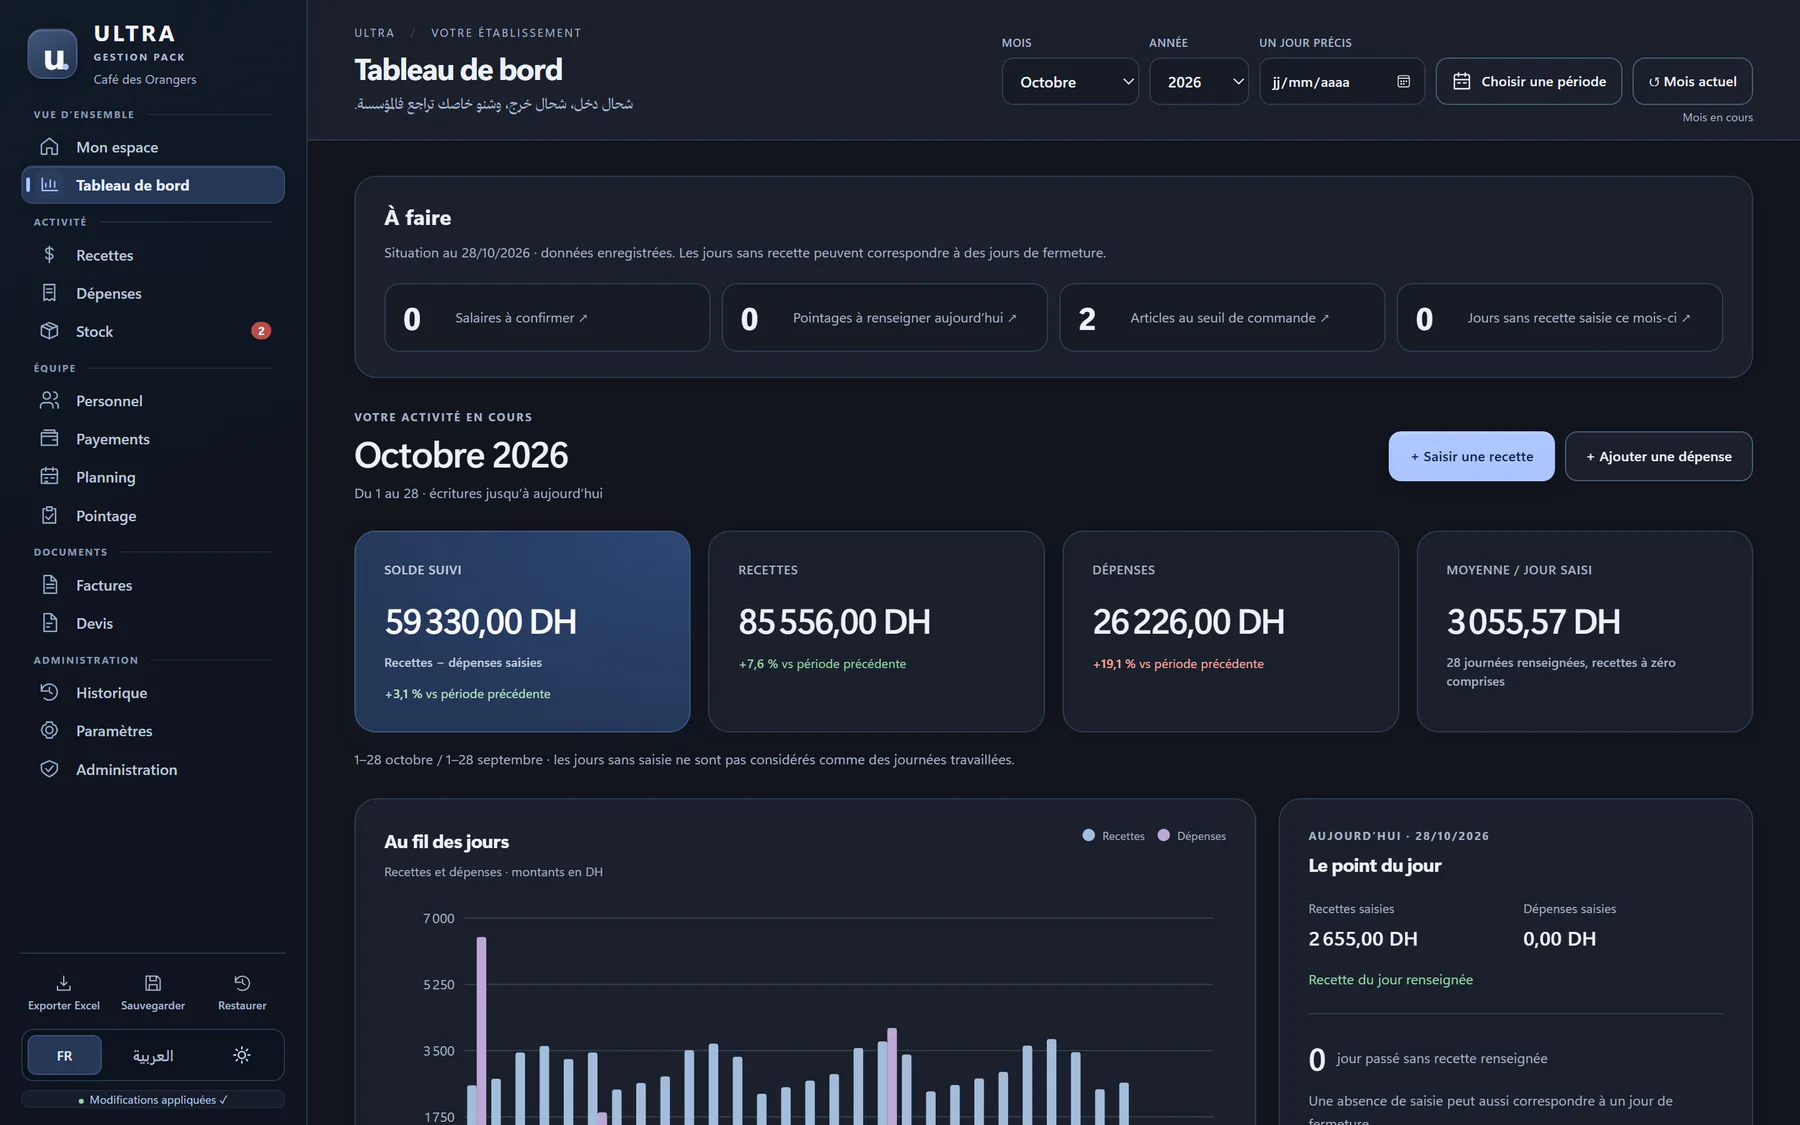1800x1125 pixels.
Task: Click the date field jj/mm/aaaa
Action: [1341, 82]
